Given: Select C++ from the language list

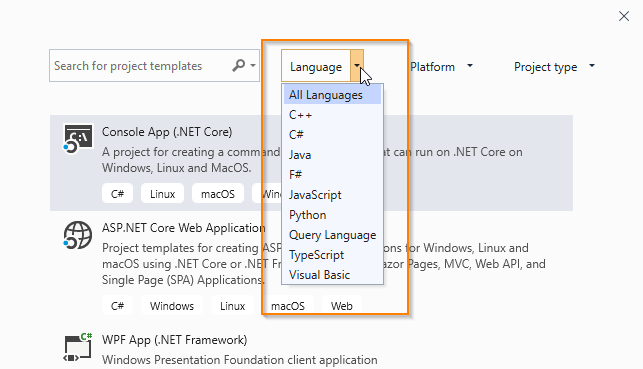Looking at the screenshot, I should coord(332,115).
